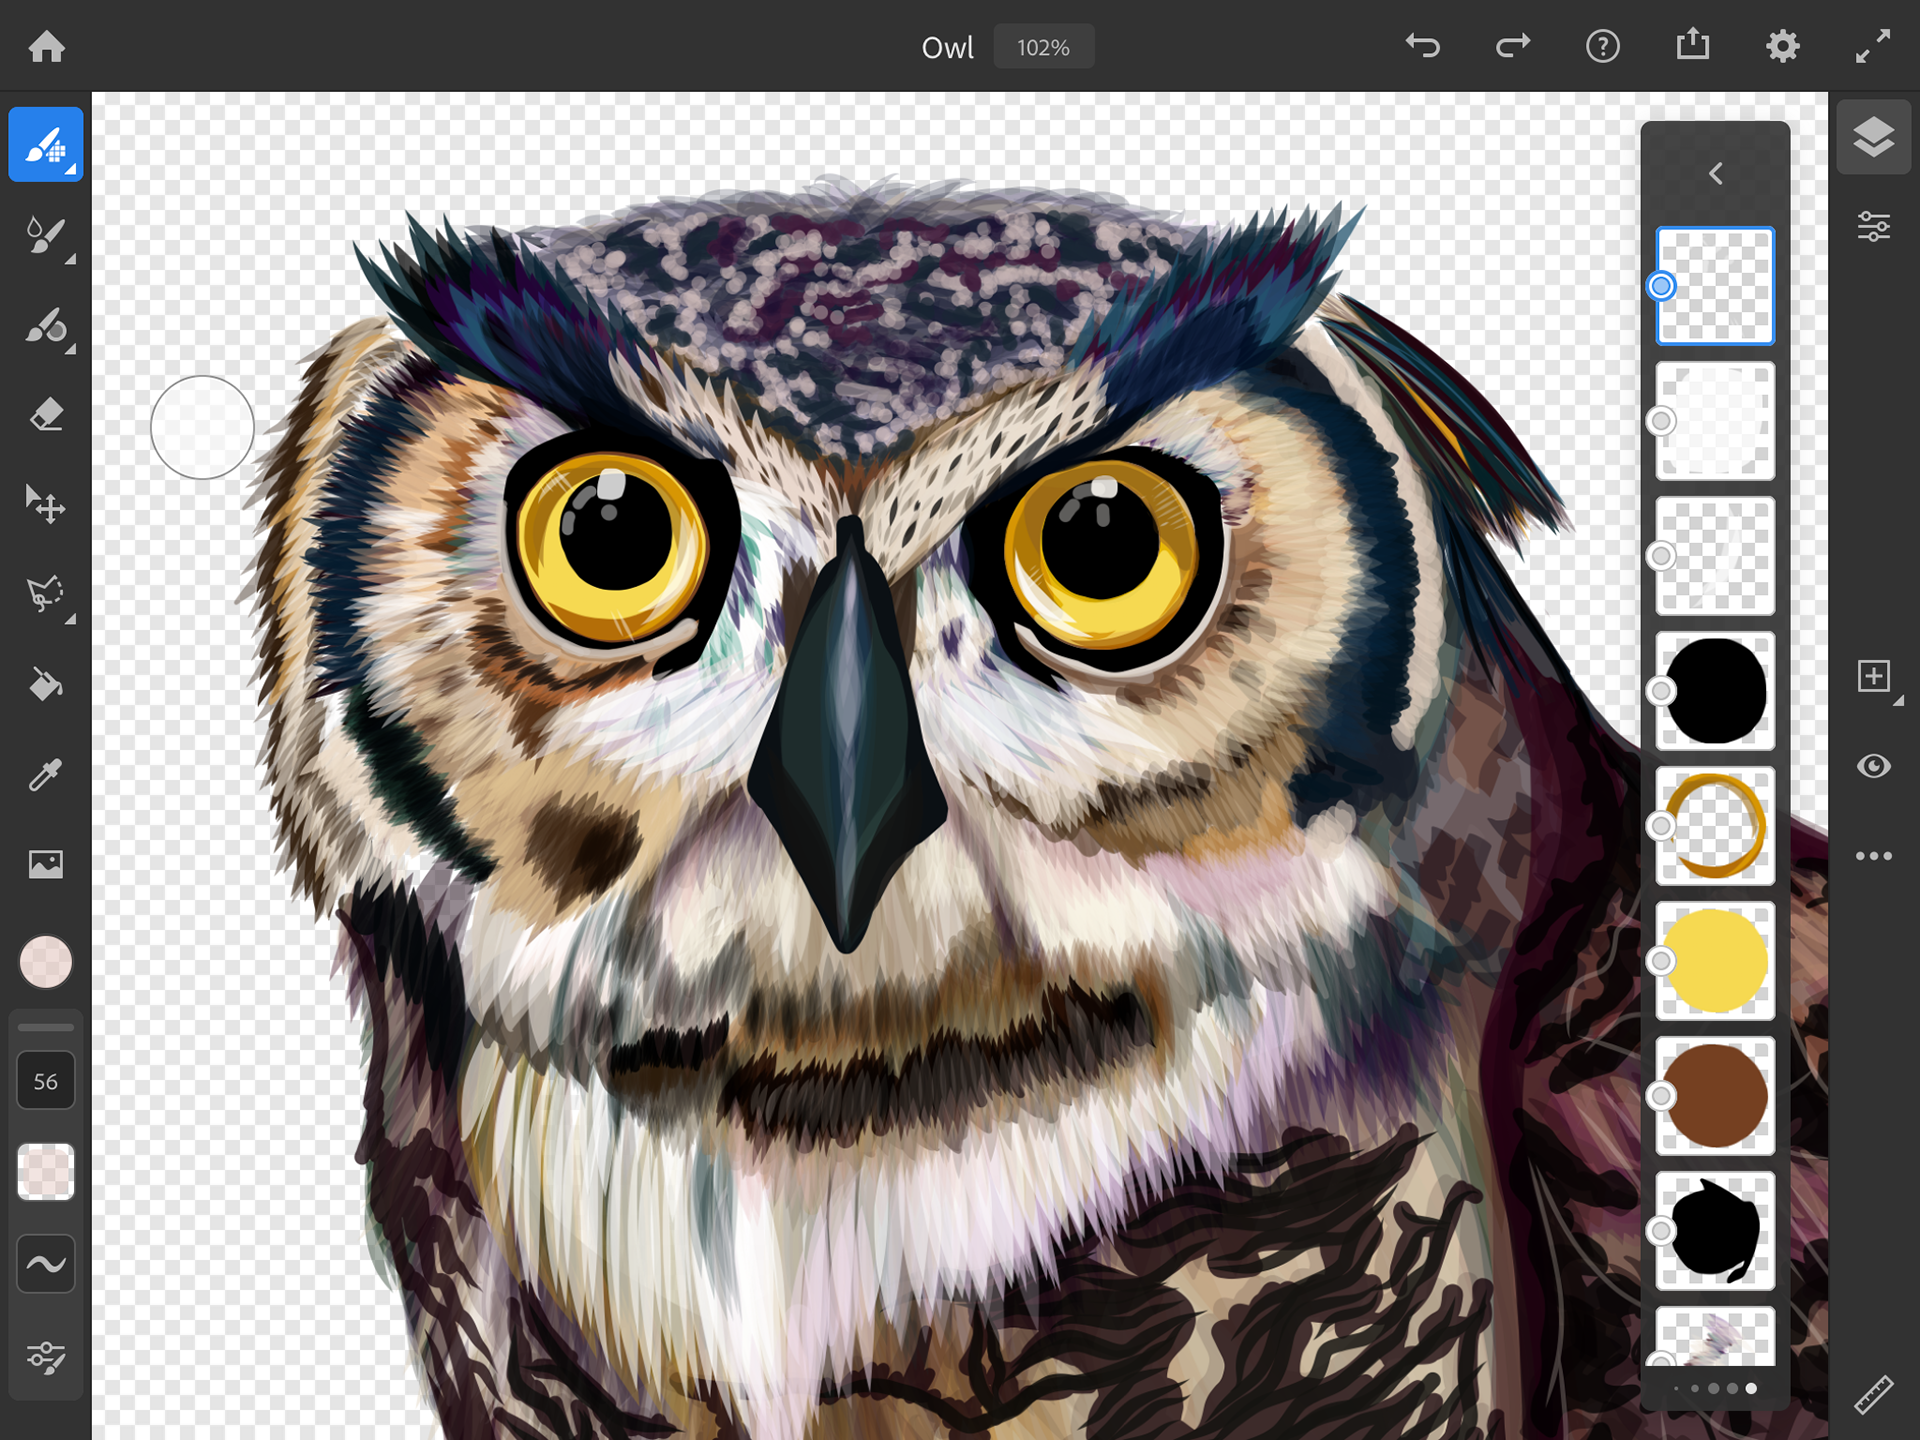Open the Place Image tool
Viewport: 1920px width, 1440px height.
click(x=46, y=864)
